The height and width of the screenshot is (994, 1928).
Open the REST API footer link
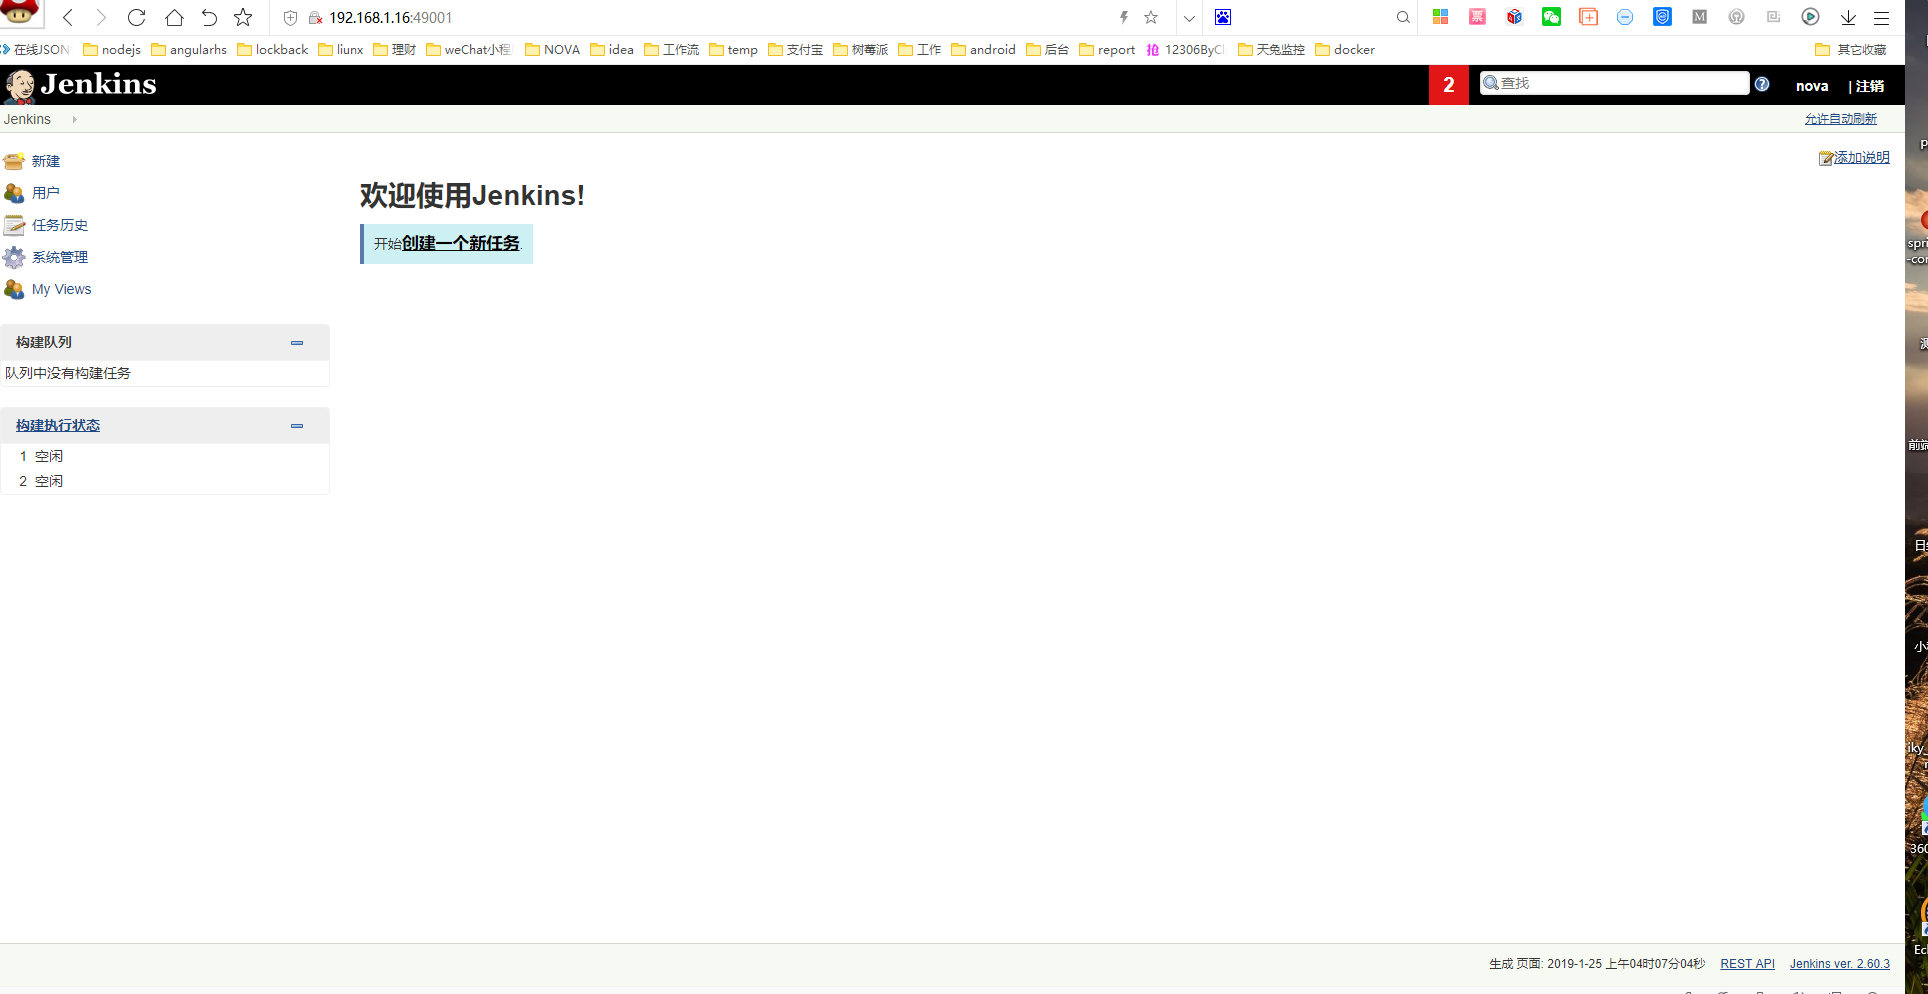[x=1747, y=964]
